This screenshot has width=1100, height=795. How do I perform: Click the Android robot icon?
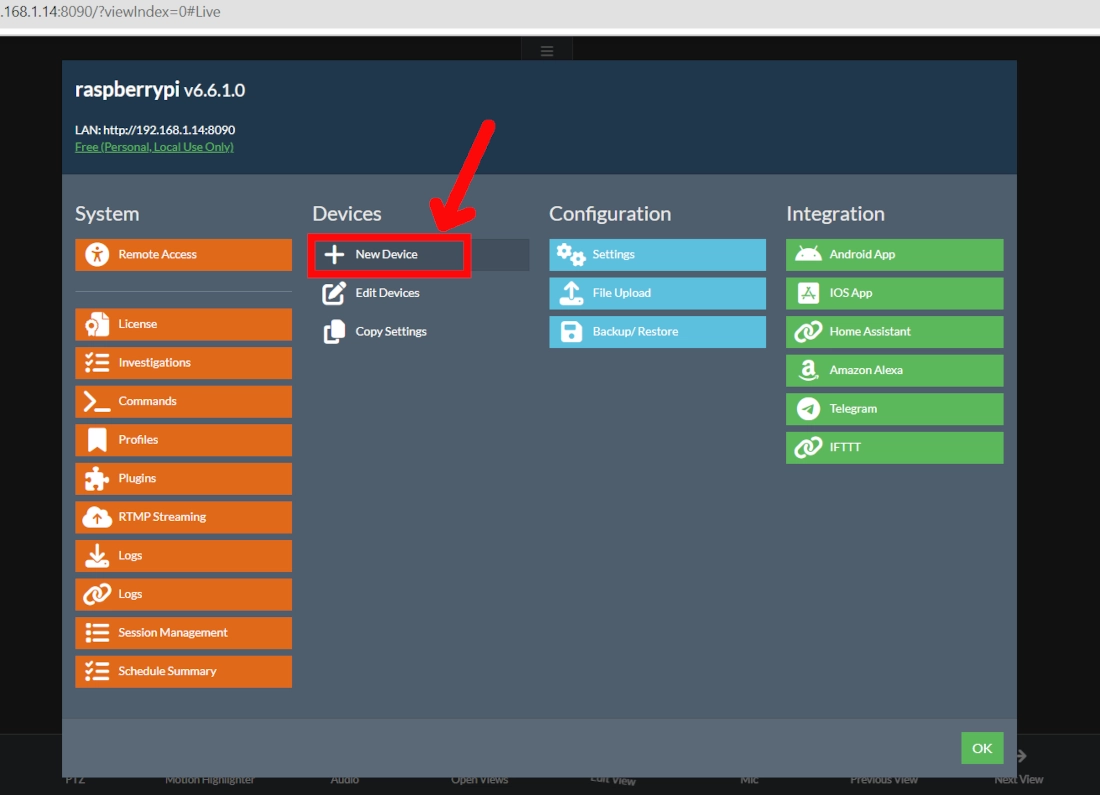tap(808, 254)
